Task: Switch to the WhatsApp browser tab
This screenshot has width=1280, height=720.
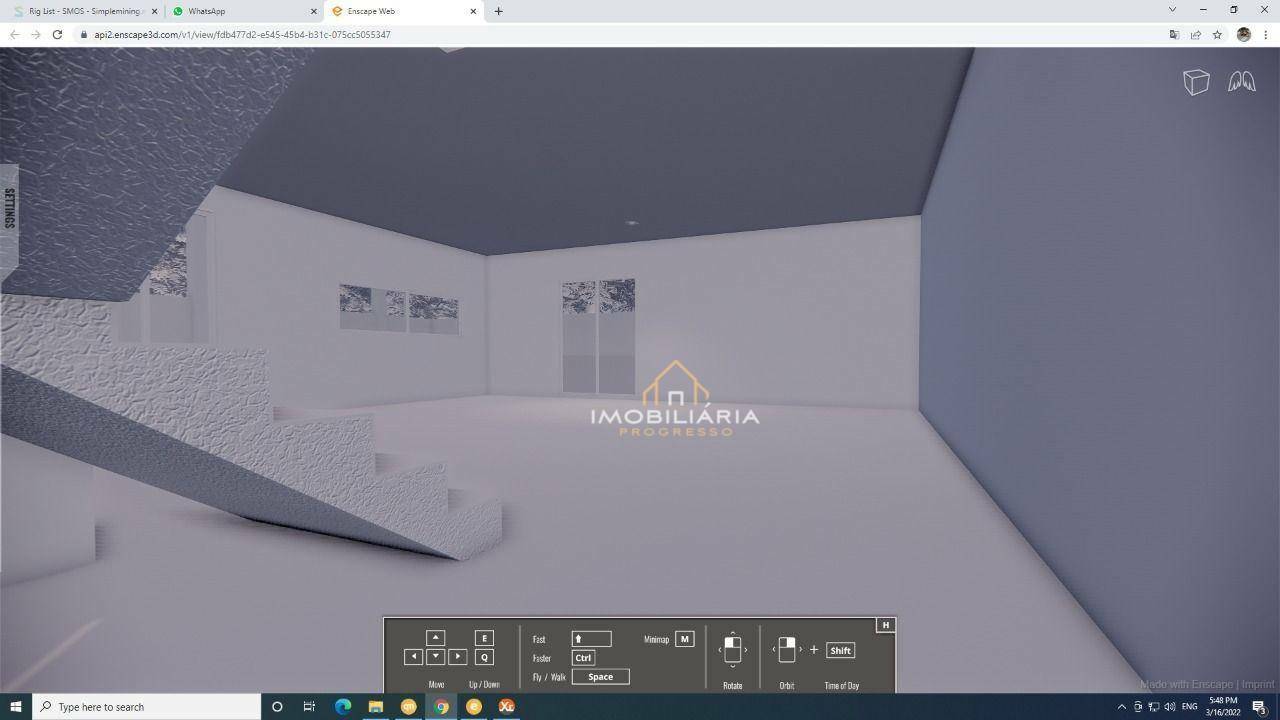Action: (x=245, y=11)
